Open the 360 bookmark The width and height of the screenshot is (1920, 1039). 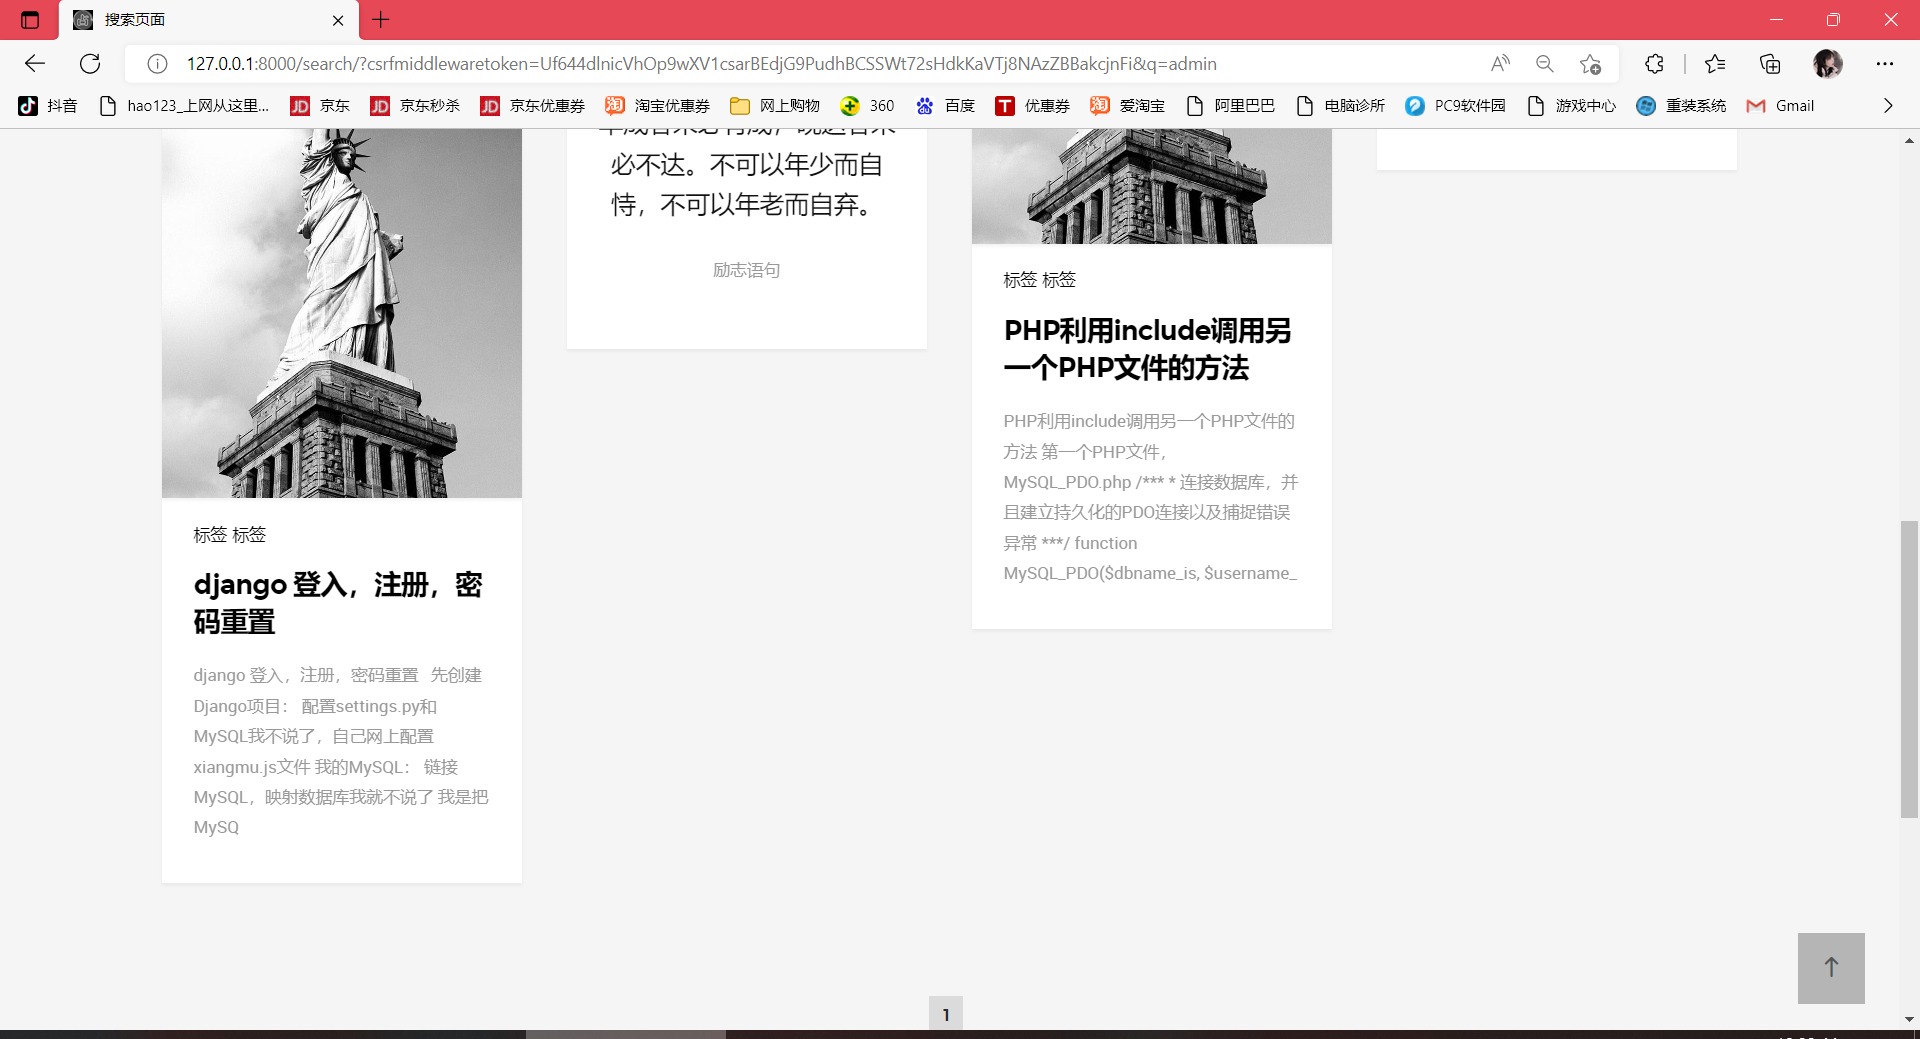(867, 106)
